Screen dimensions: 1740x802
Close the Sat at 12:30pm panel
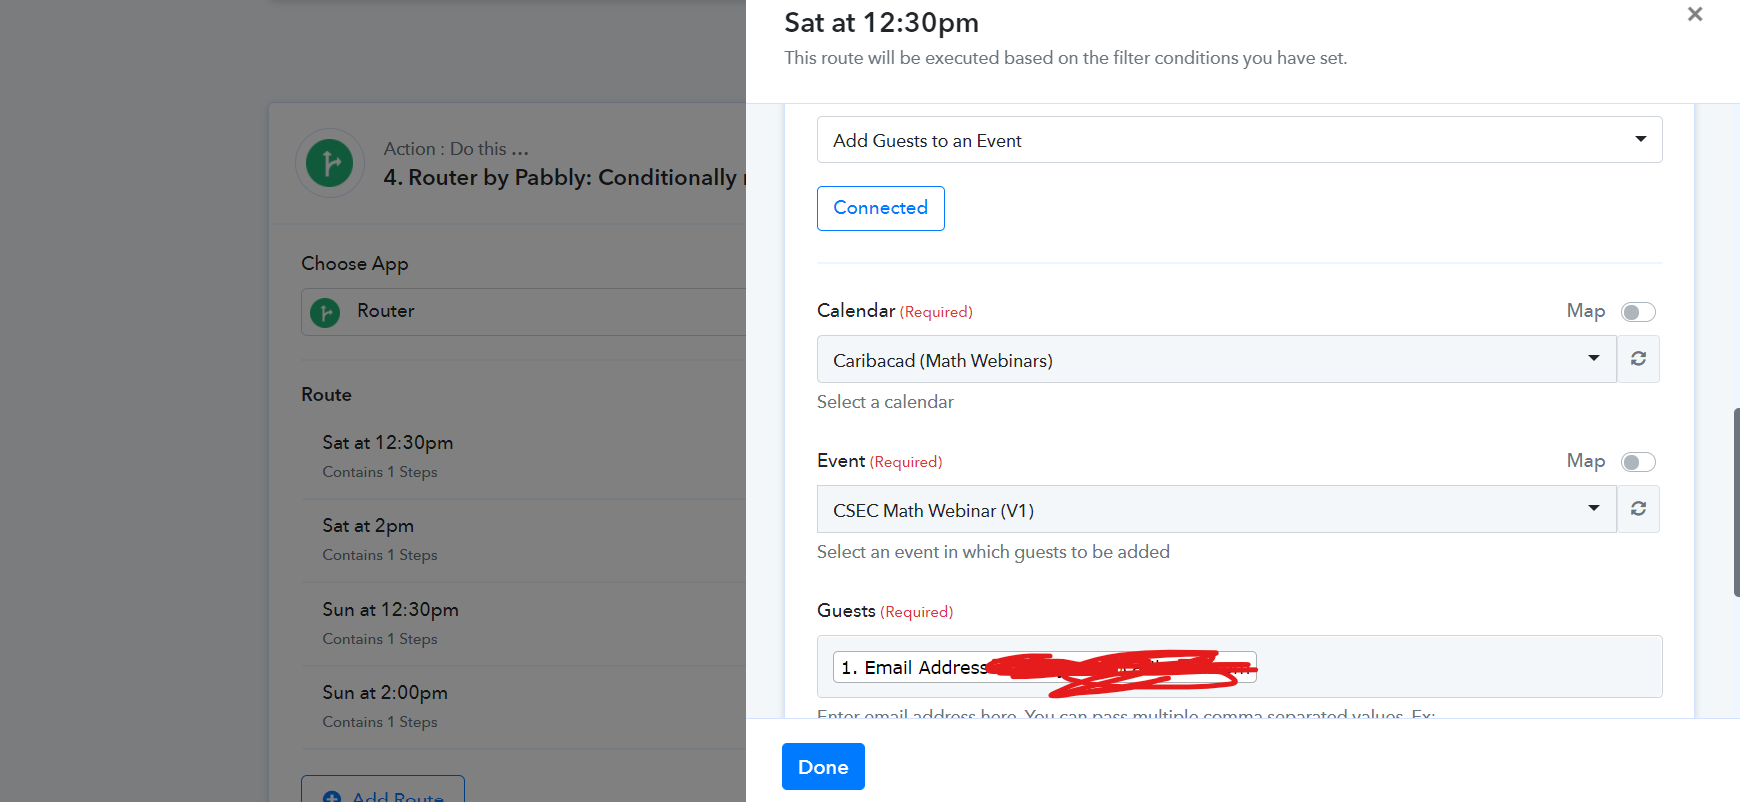tap(1695, 14)
